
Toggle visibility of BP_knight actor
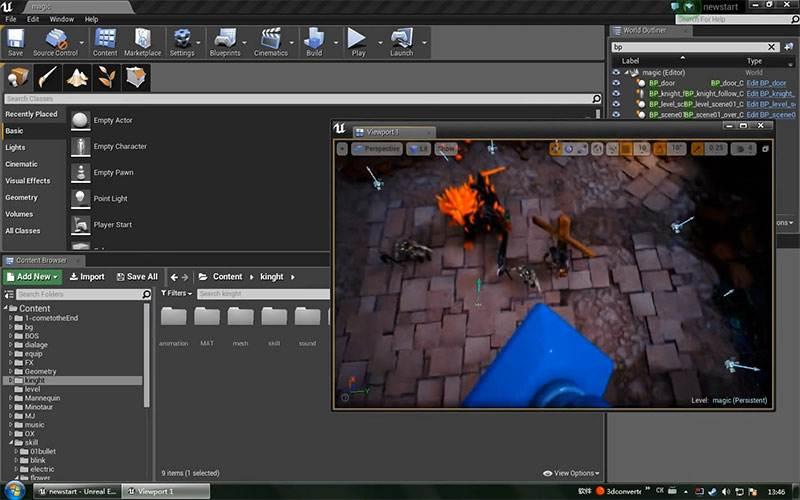pyautogui.click(x=616, y=93)
